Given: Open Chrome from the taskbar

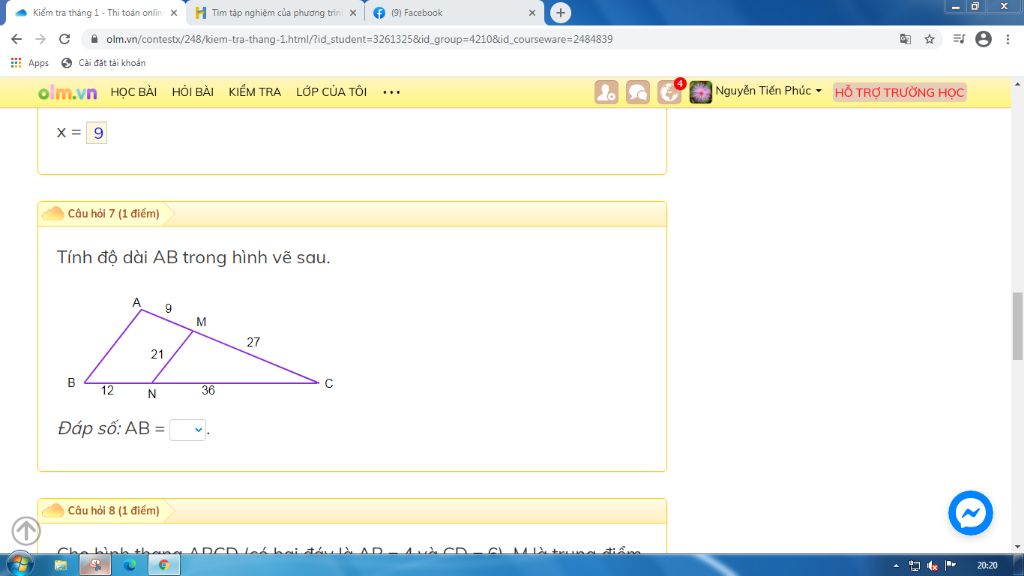Looking at the screenshot, I should (x=164, y=565).
